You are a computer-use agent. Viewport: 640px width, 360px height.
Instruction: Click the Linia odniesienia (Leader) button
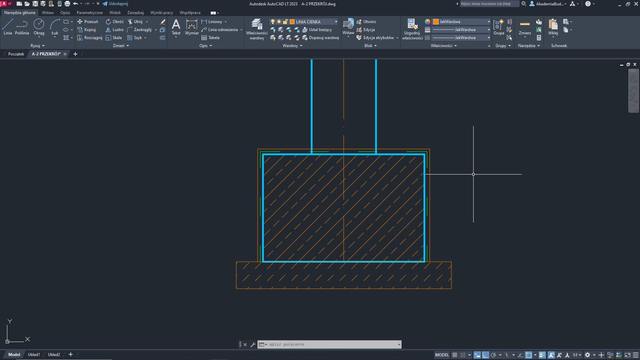(x=220, y=30)
